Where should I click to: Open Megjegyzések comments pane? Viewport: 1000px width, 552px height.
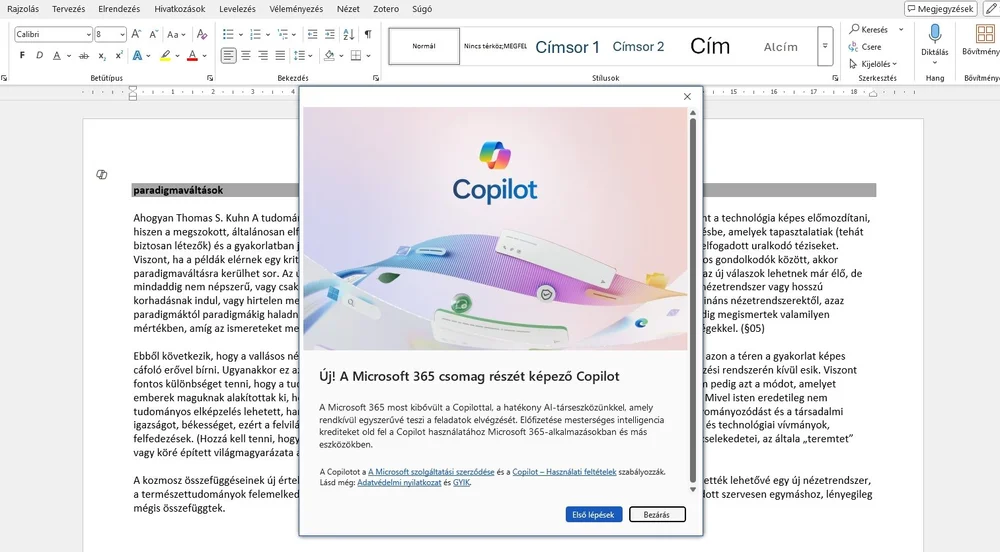[941, 9]
